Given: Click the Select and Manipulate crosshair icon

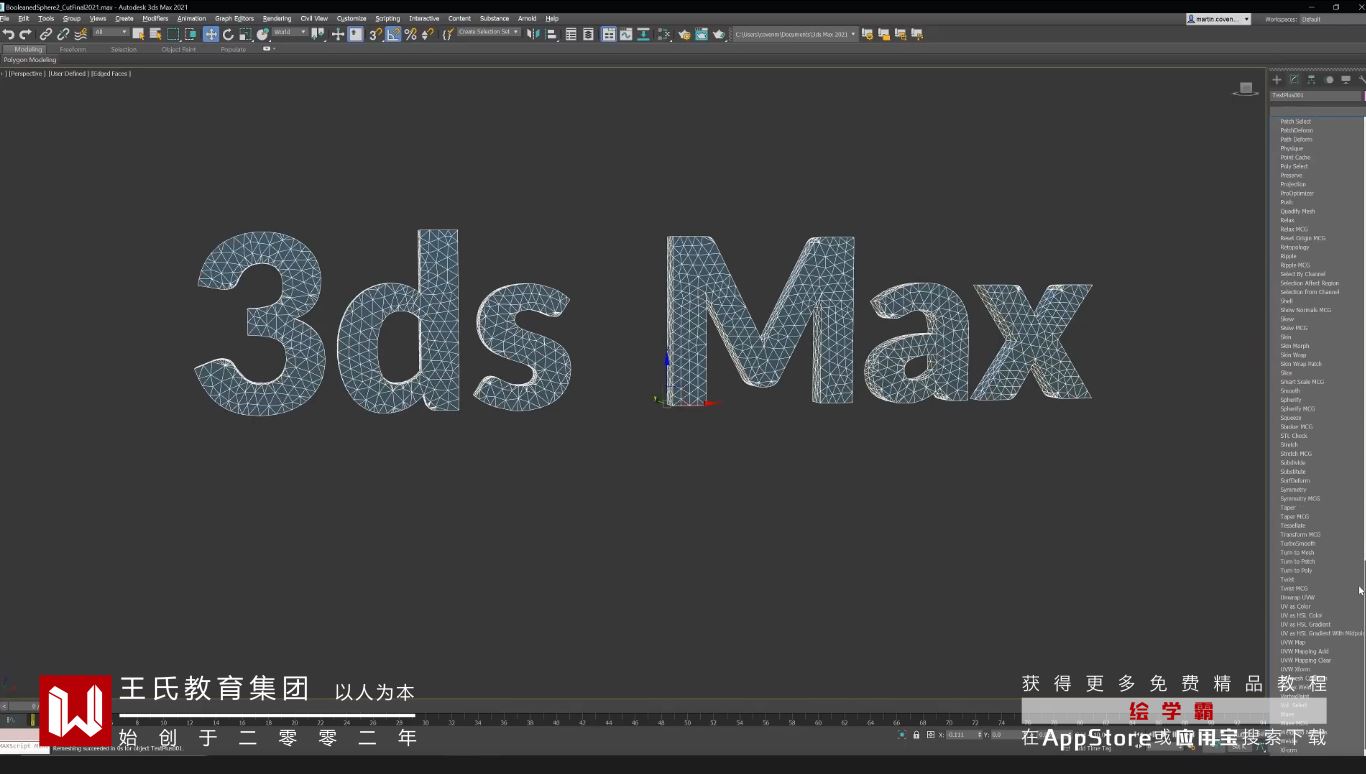Looking at the screenshot, I should (x=338, y=34).
